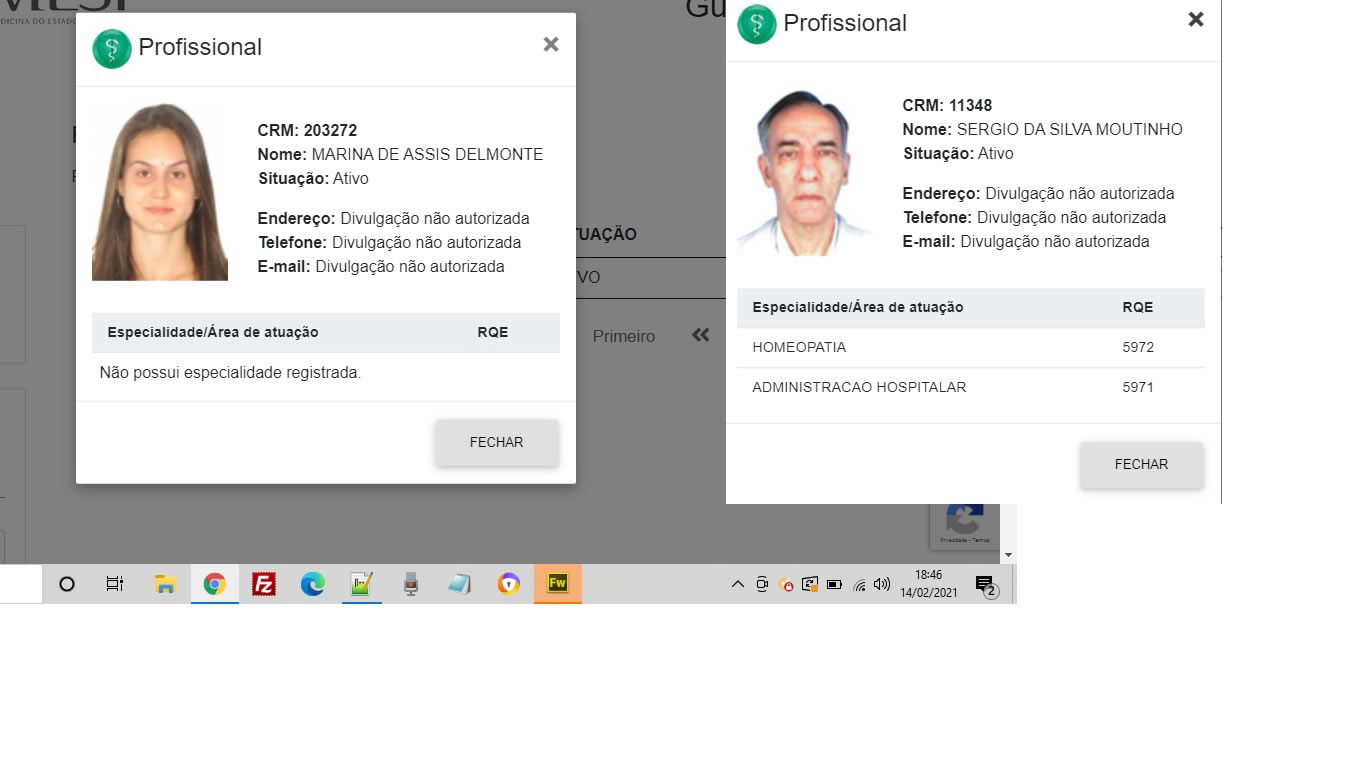This screenshot has width=1366, height=768.
Task: Open Adobe Fireworks from the taskbar
Action: coord(558,584)
